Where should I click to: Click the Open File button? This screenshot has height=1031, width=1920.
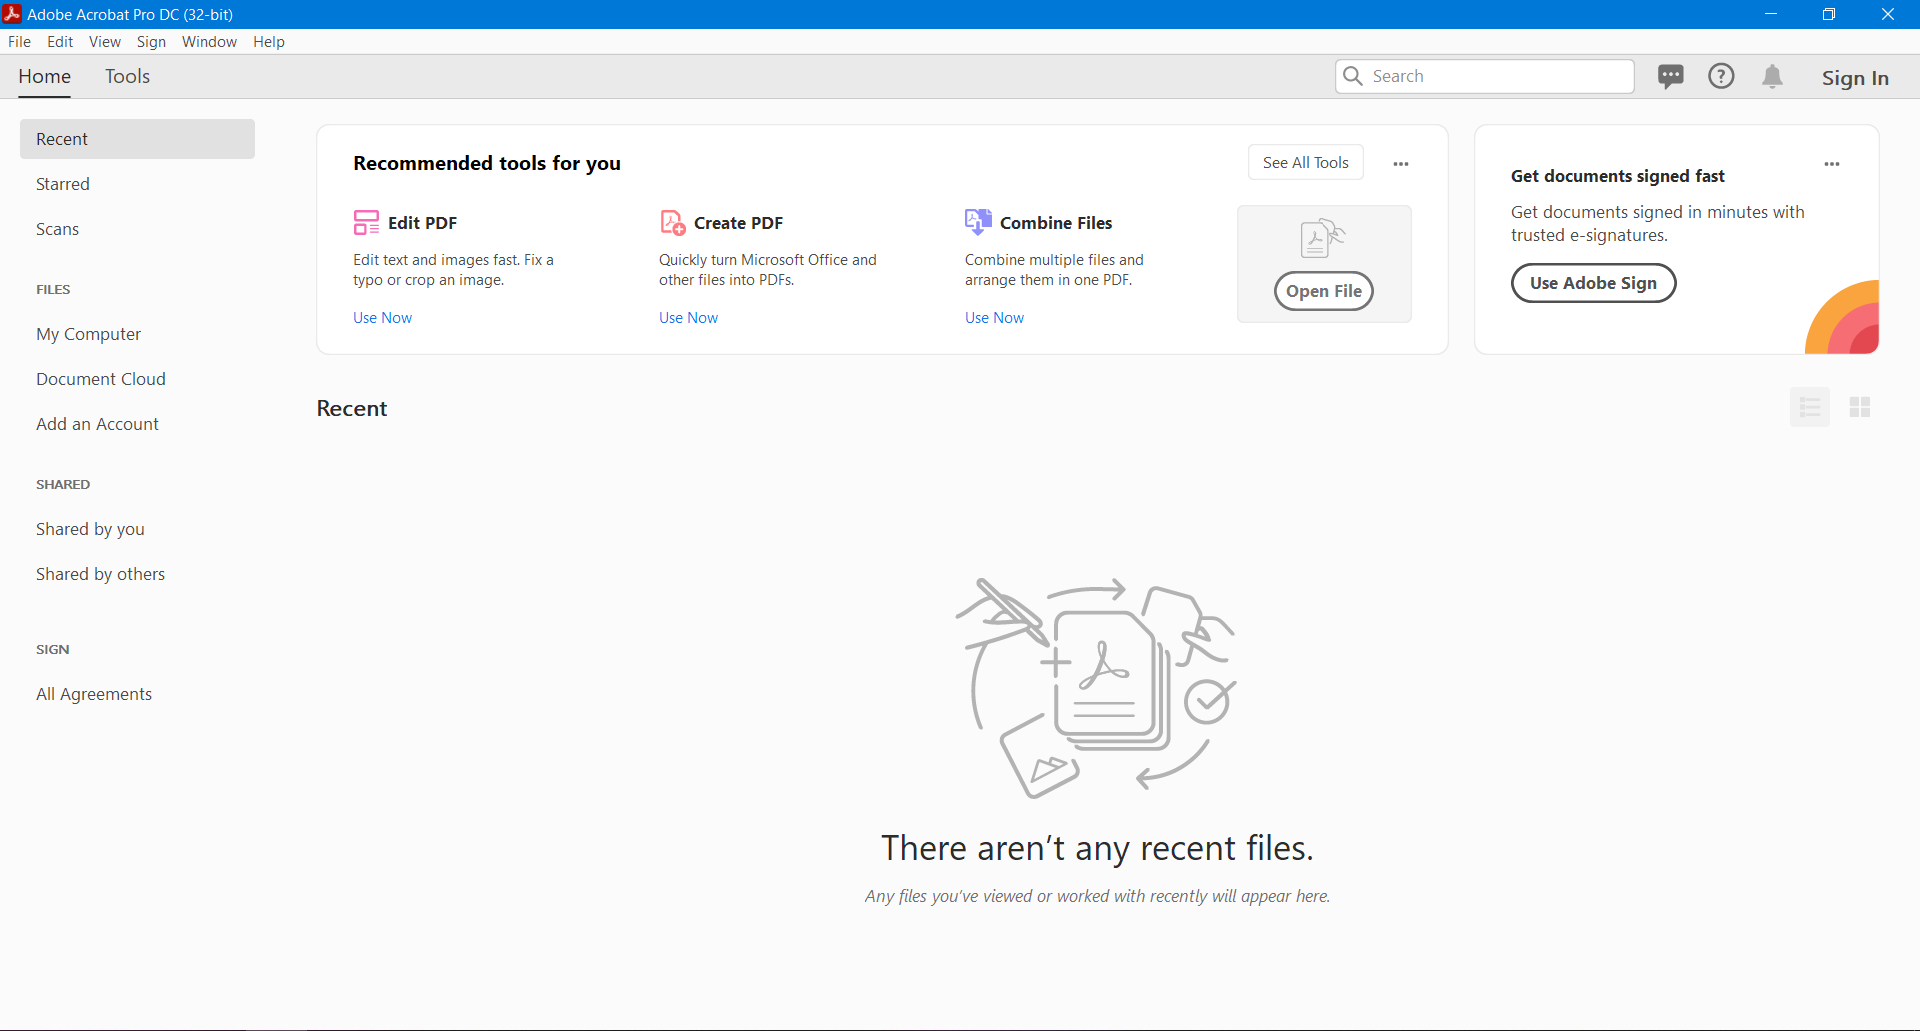click(1323, 291)
